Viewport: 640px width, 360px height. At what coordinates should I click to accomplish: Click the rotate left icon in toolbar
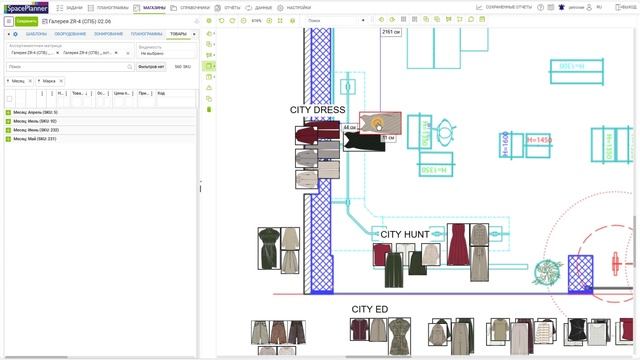pyautogui.click(x=381, y=20)
